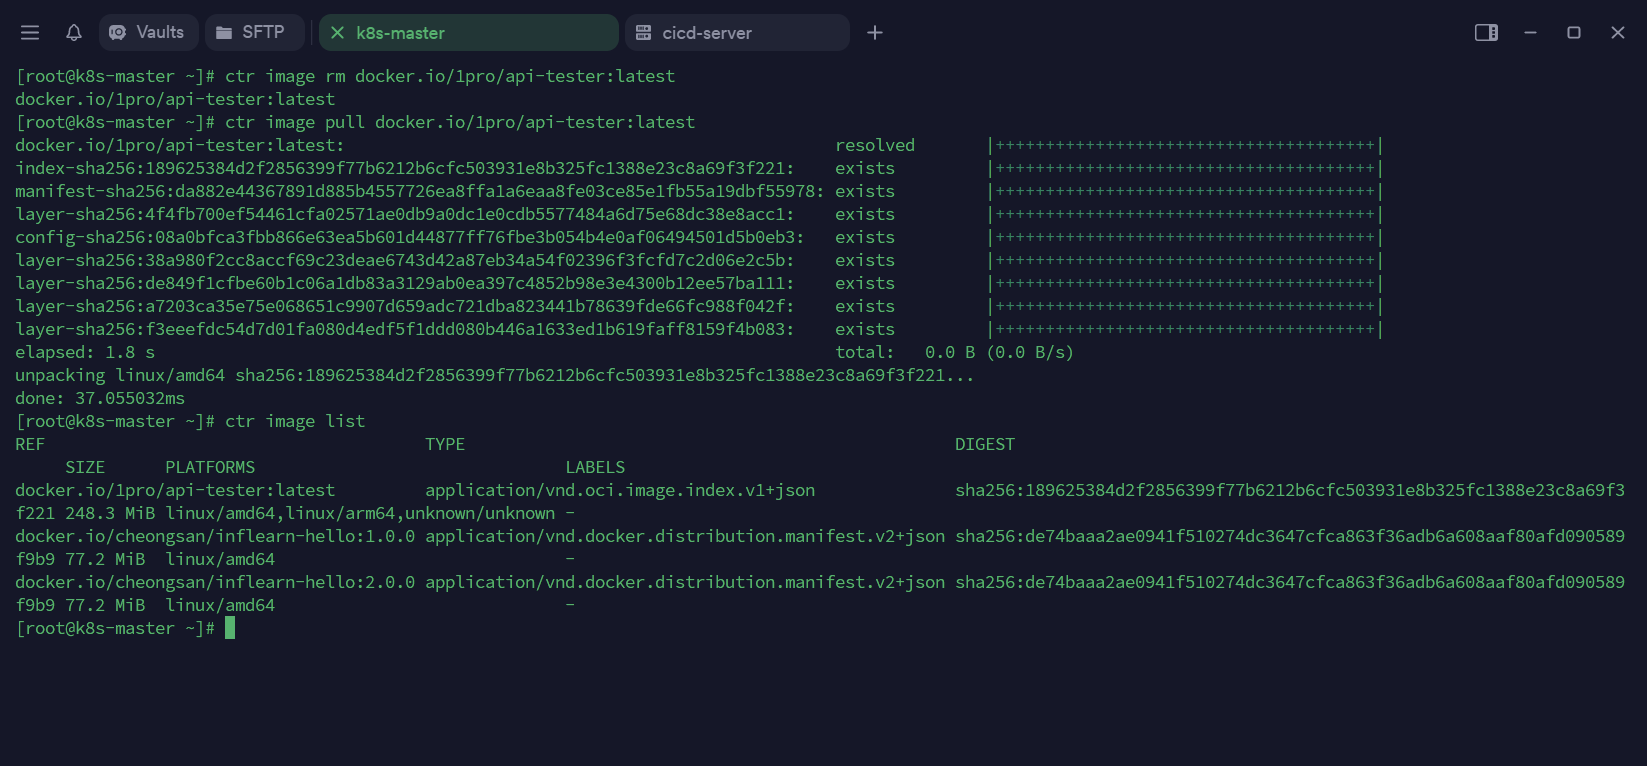Image resolution: width=1647 pixels, height=766 pixels.
Task: Click the terminal cursor at the last prompt
Action: pyautogui.click(x=230, y=628)
